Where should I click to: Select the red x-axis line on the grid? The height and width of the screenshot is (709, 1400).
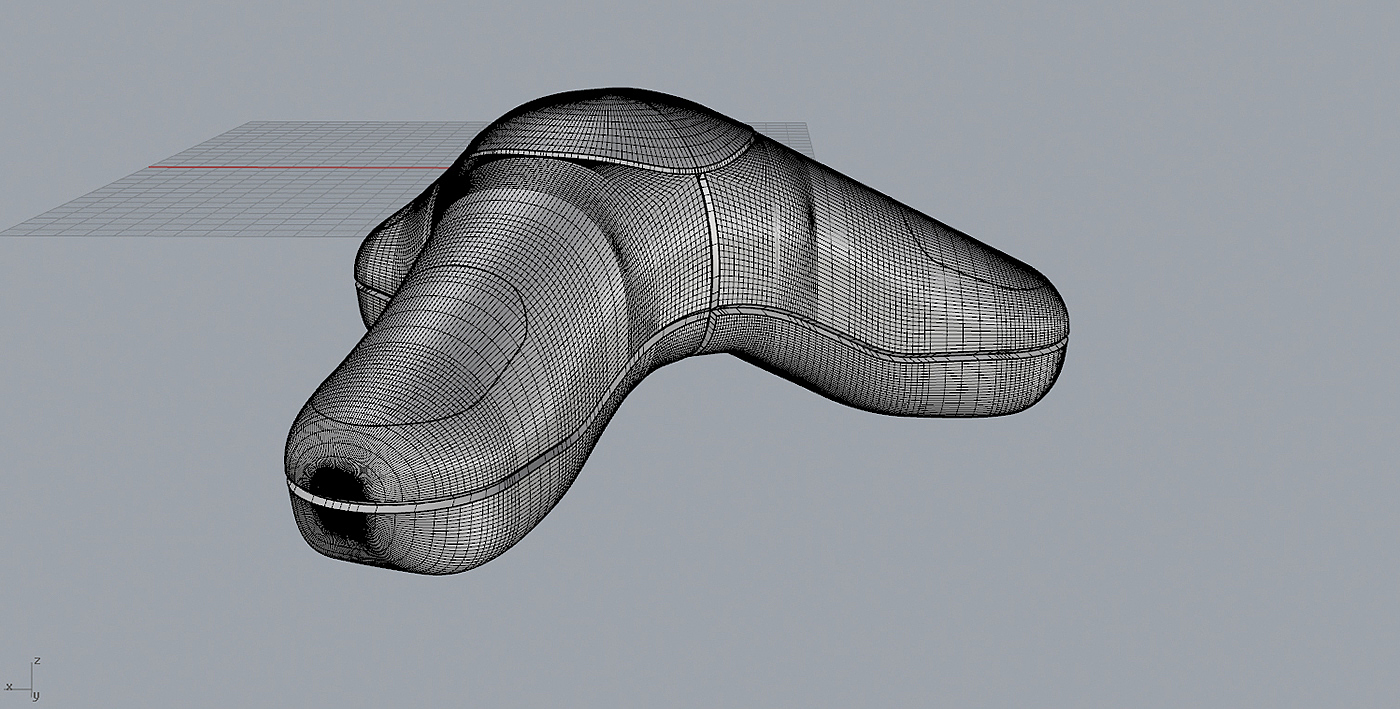(x=300, y=167)
